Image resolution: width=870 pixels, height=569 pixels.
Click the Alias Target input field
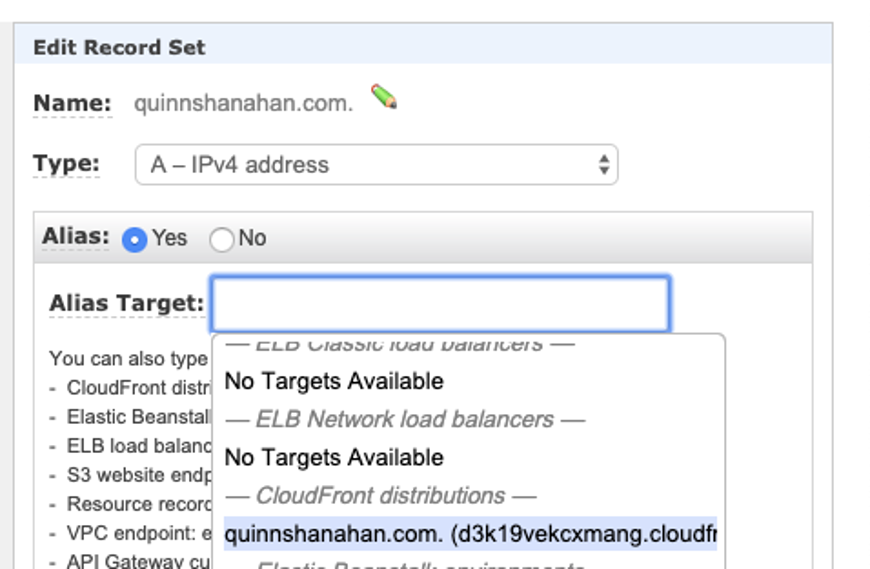pos(439,304)
